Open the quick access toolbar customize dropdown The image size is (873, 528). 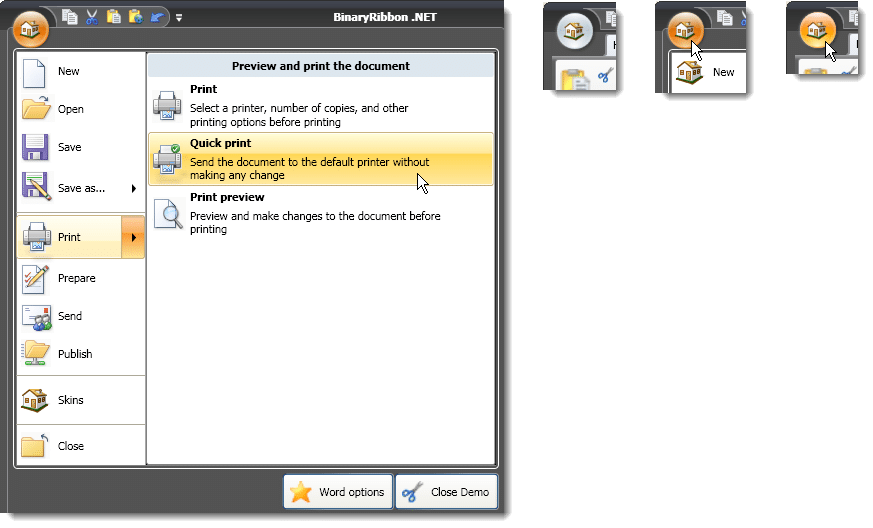(179, 18)
